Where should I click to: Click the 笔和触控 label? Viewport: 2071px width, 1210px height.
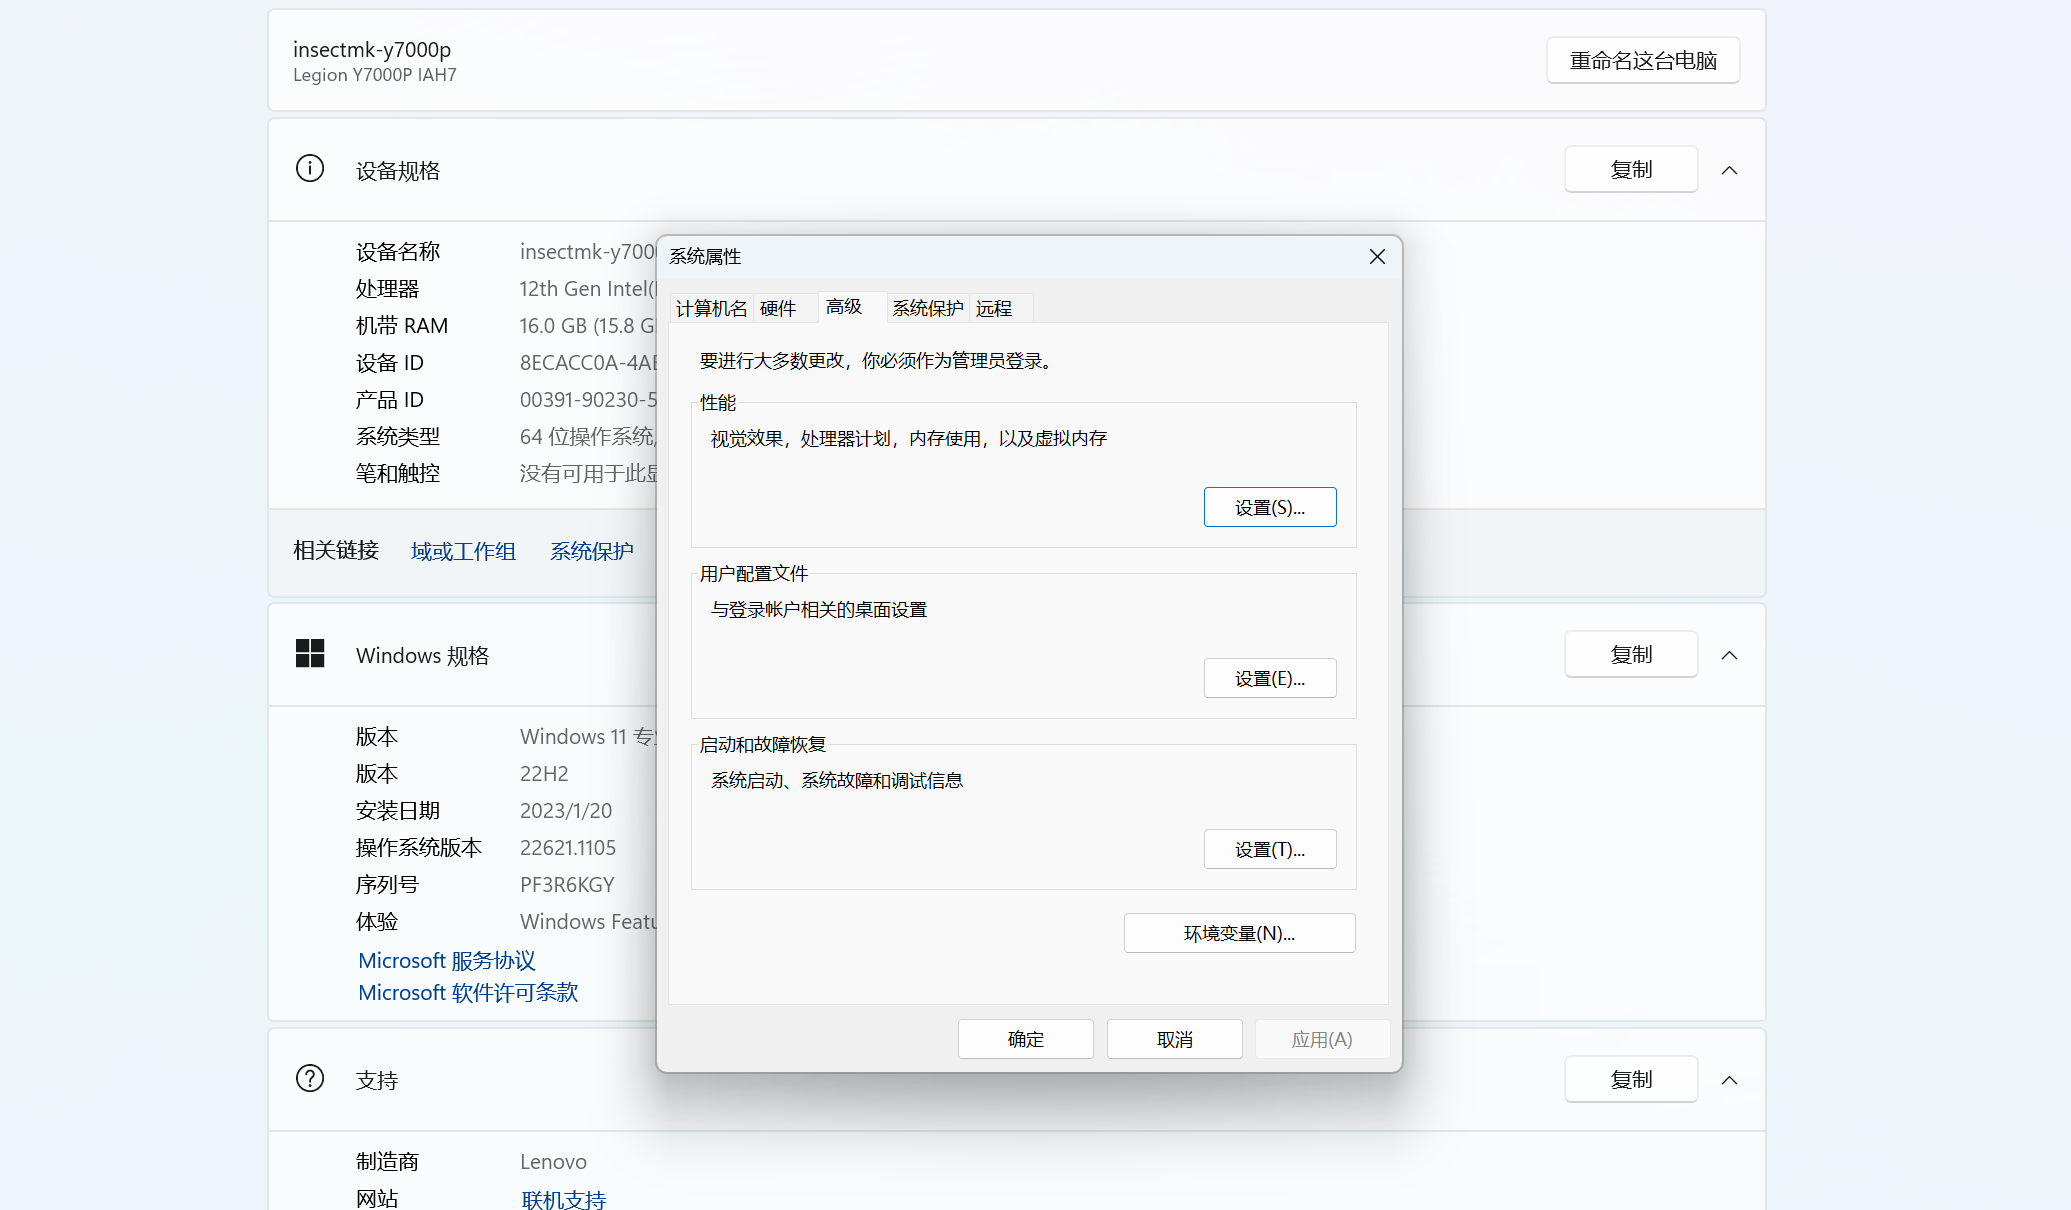[398, 473]
